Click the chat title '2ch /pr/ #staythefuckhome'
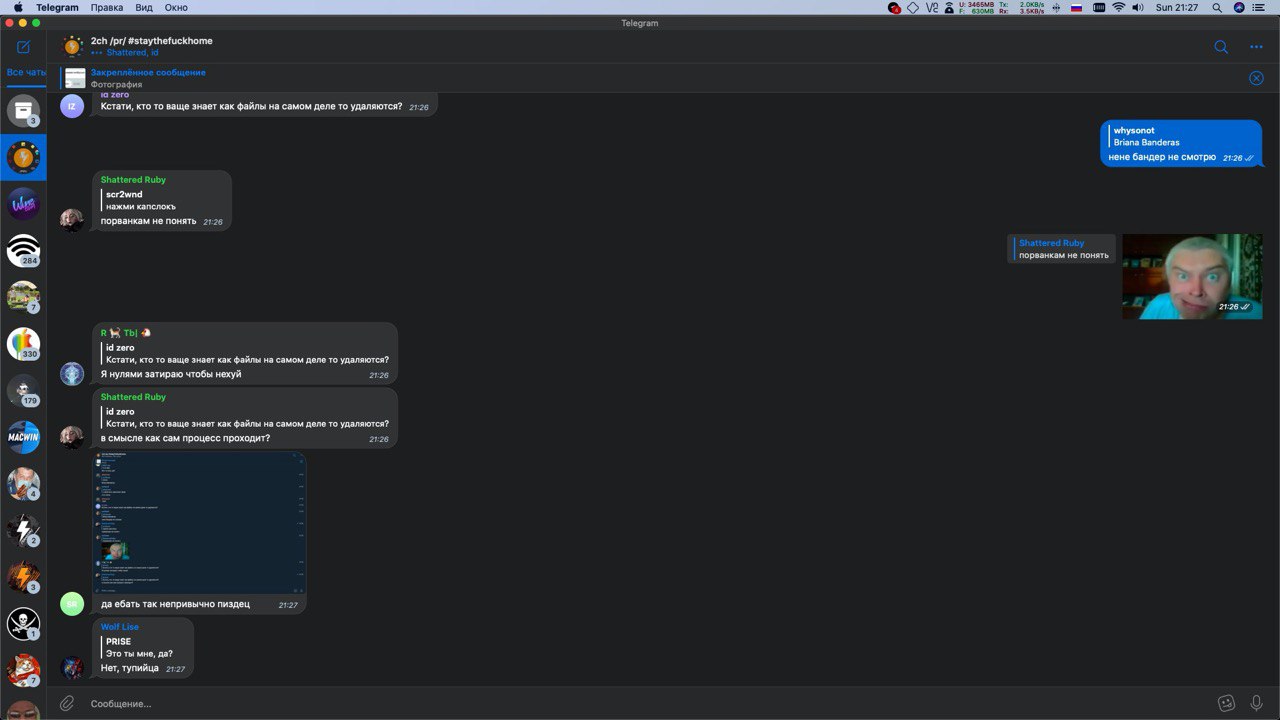The height and width of the screenshot is (720, 1280). [152, 41]
